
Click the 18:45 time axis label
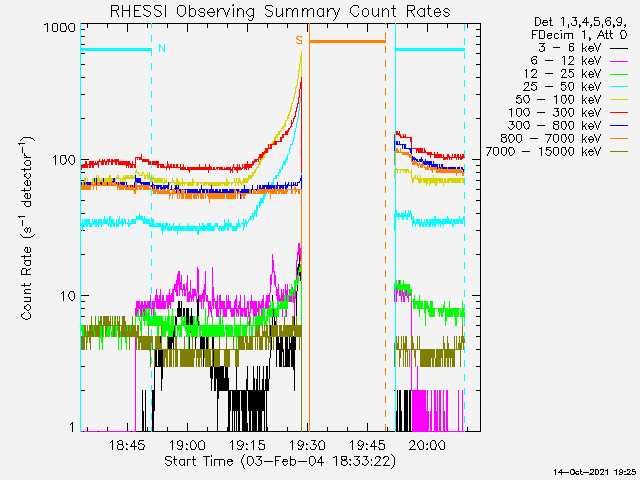127,445
